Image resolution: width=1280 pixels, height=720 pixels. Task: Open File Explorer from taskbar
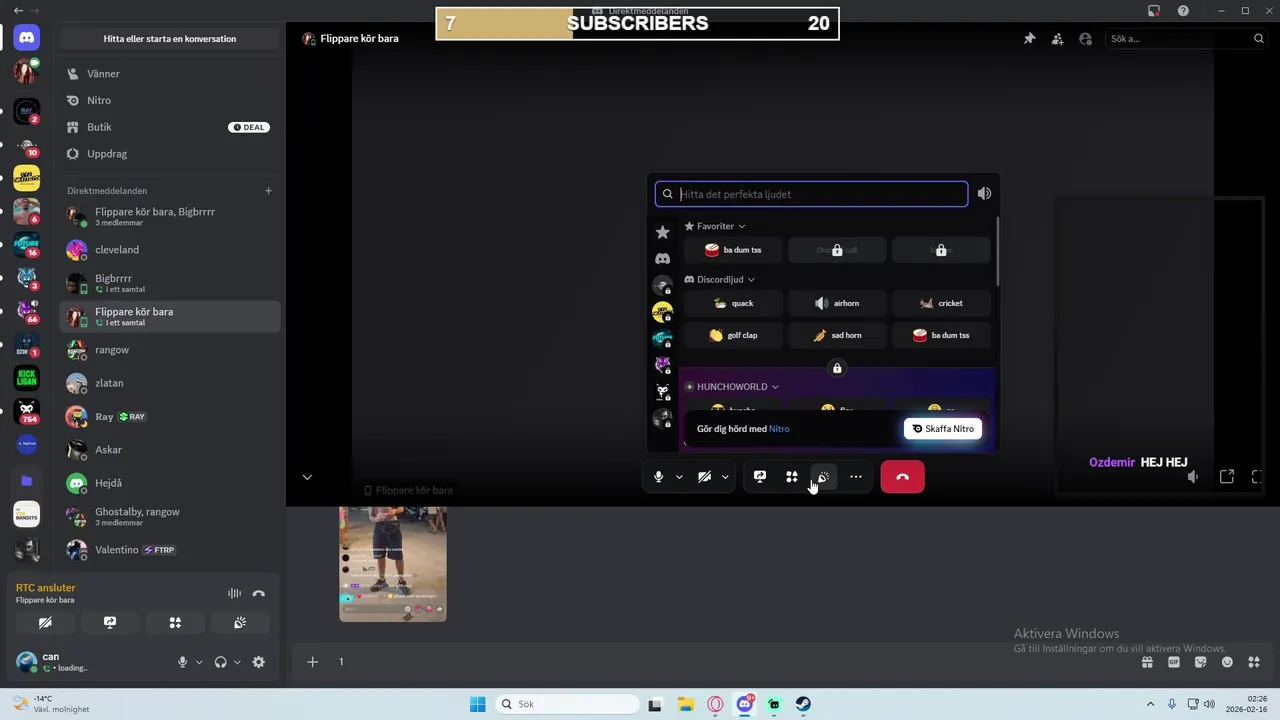(x=685, y=704)
